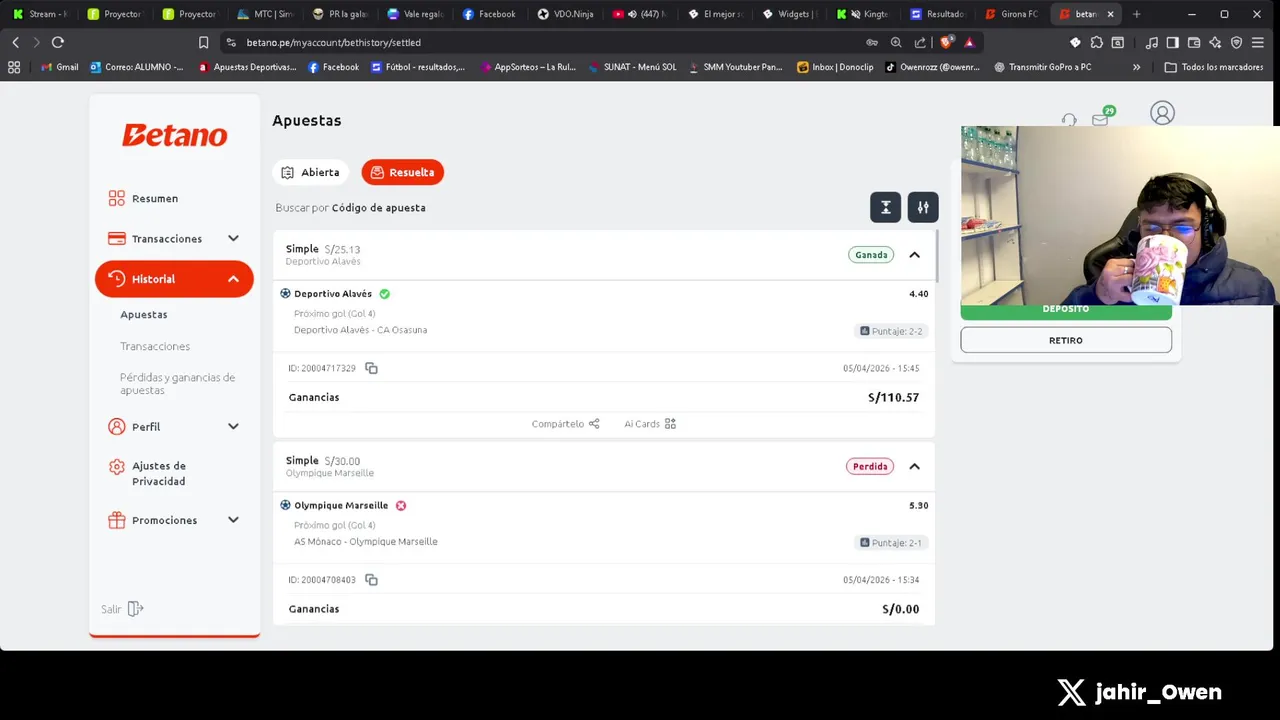Viewport: 1280px width, 720px height.
Task: Click the VPN shield toolbar icon
Action: point(1236,42)
